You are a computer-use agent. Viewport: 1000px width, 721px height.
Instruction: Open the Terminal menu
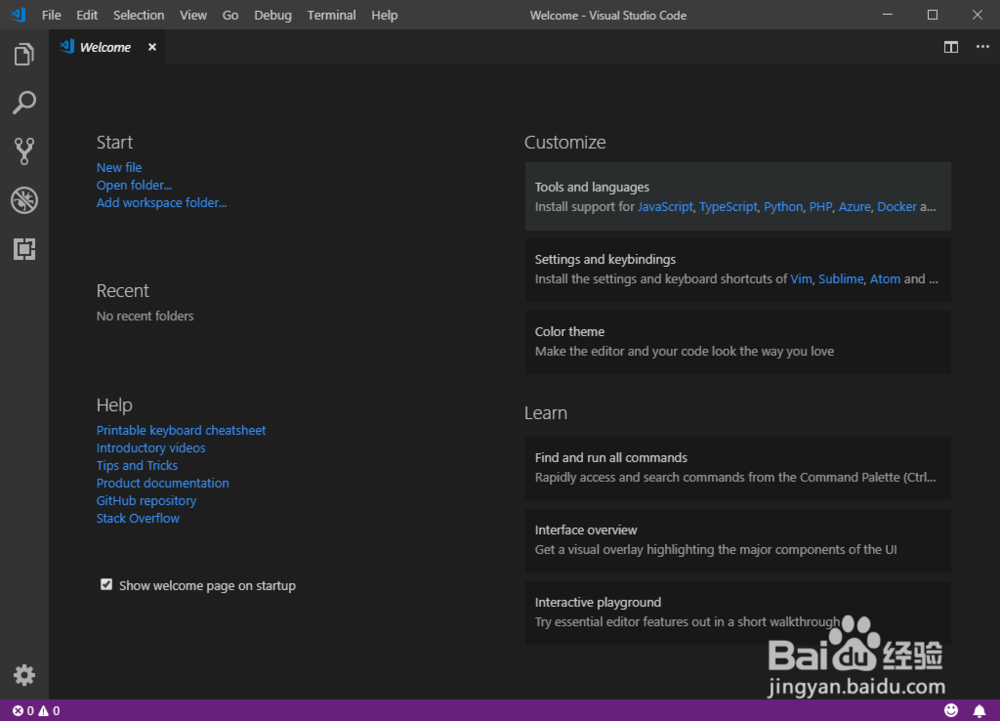pyautogui.click(x=332, y=15)
